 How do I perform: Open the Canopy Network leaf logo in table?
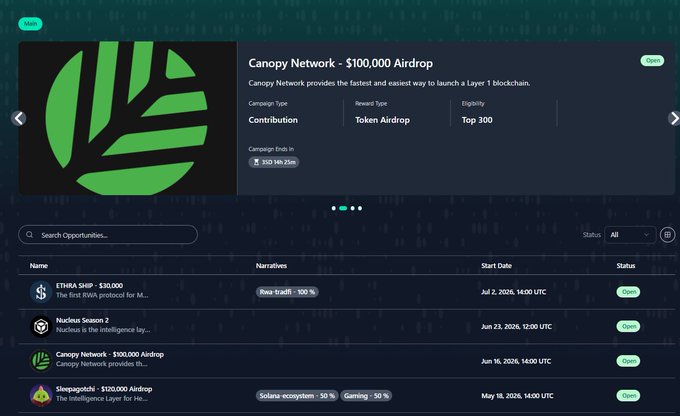[x=41, y=361]
